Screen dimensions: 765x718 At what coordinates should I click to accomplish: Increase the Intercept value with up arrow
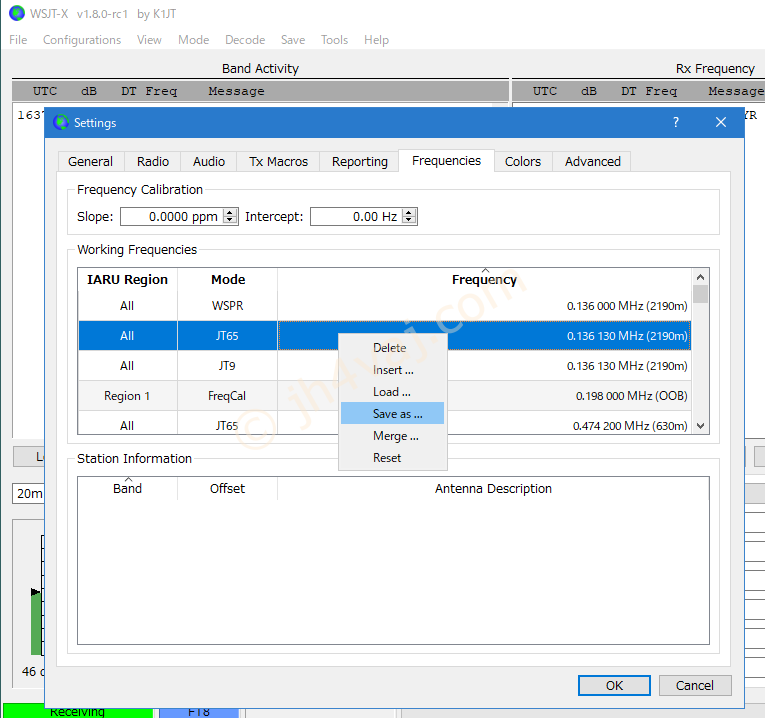click(409, 212)
